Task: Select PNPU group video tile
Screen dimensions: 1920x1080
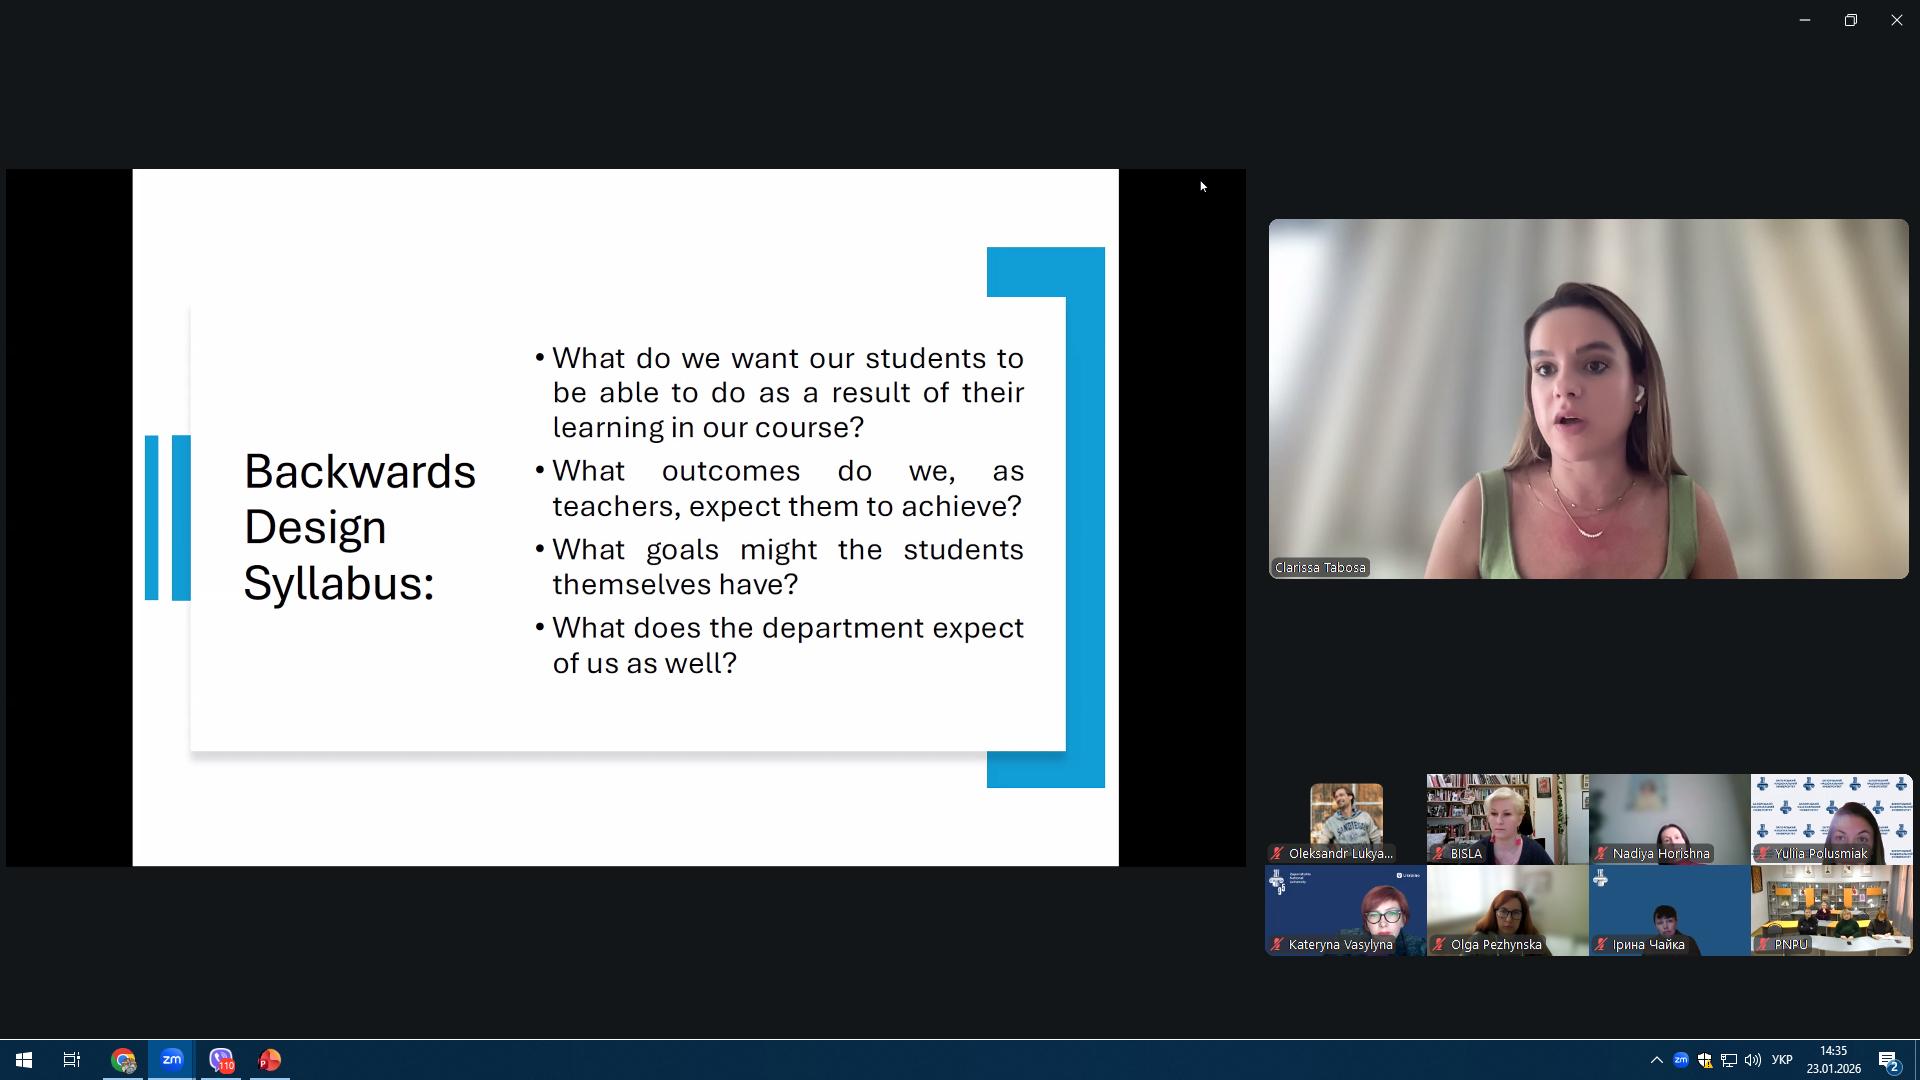Action: [1831, 910]
